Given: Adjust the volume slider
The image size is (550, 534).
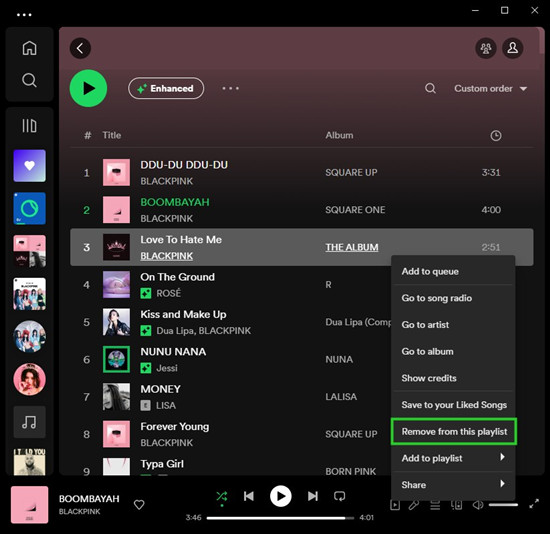Looking at the screenshot, I should (x=503, y=505).
